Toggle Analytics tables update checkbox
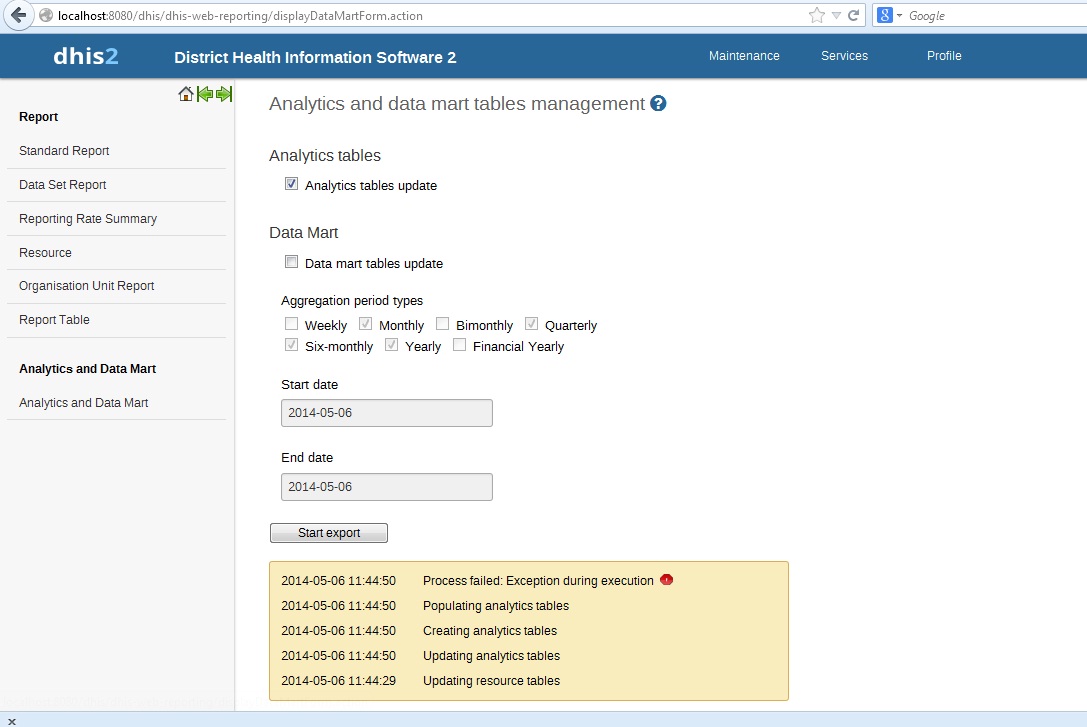Viewport: 1087px width, 727px height. (291, 184)
